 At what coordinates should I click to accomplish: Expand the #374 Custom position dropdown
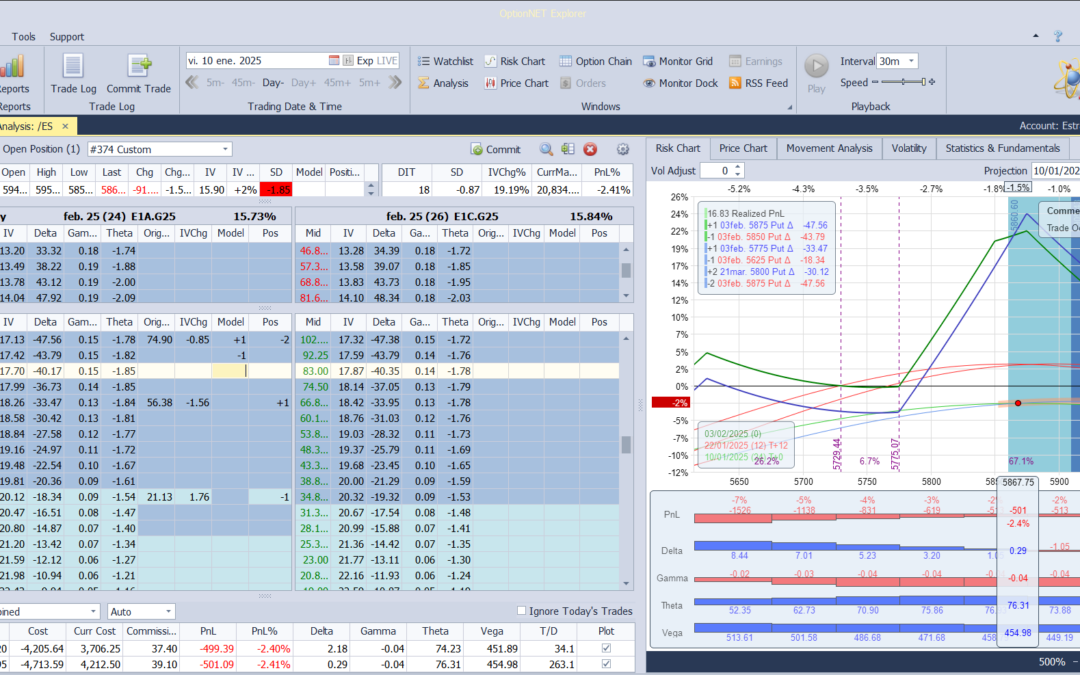pos(224,149)
